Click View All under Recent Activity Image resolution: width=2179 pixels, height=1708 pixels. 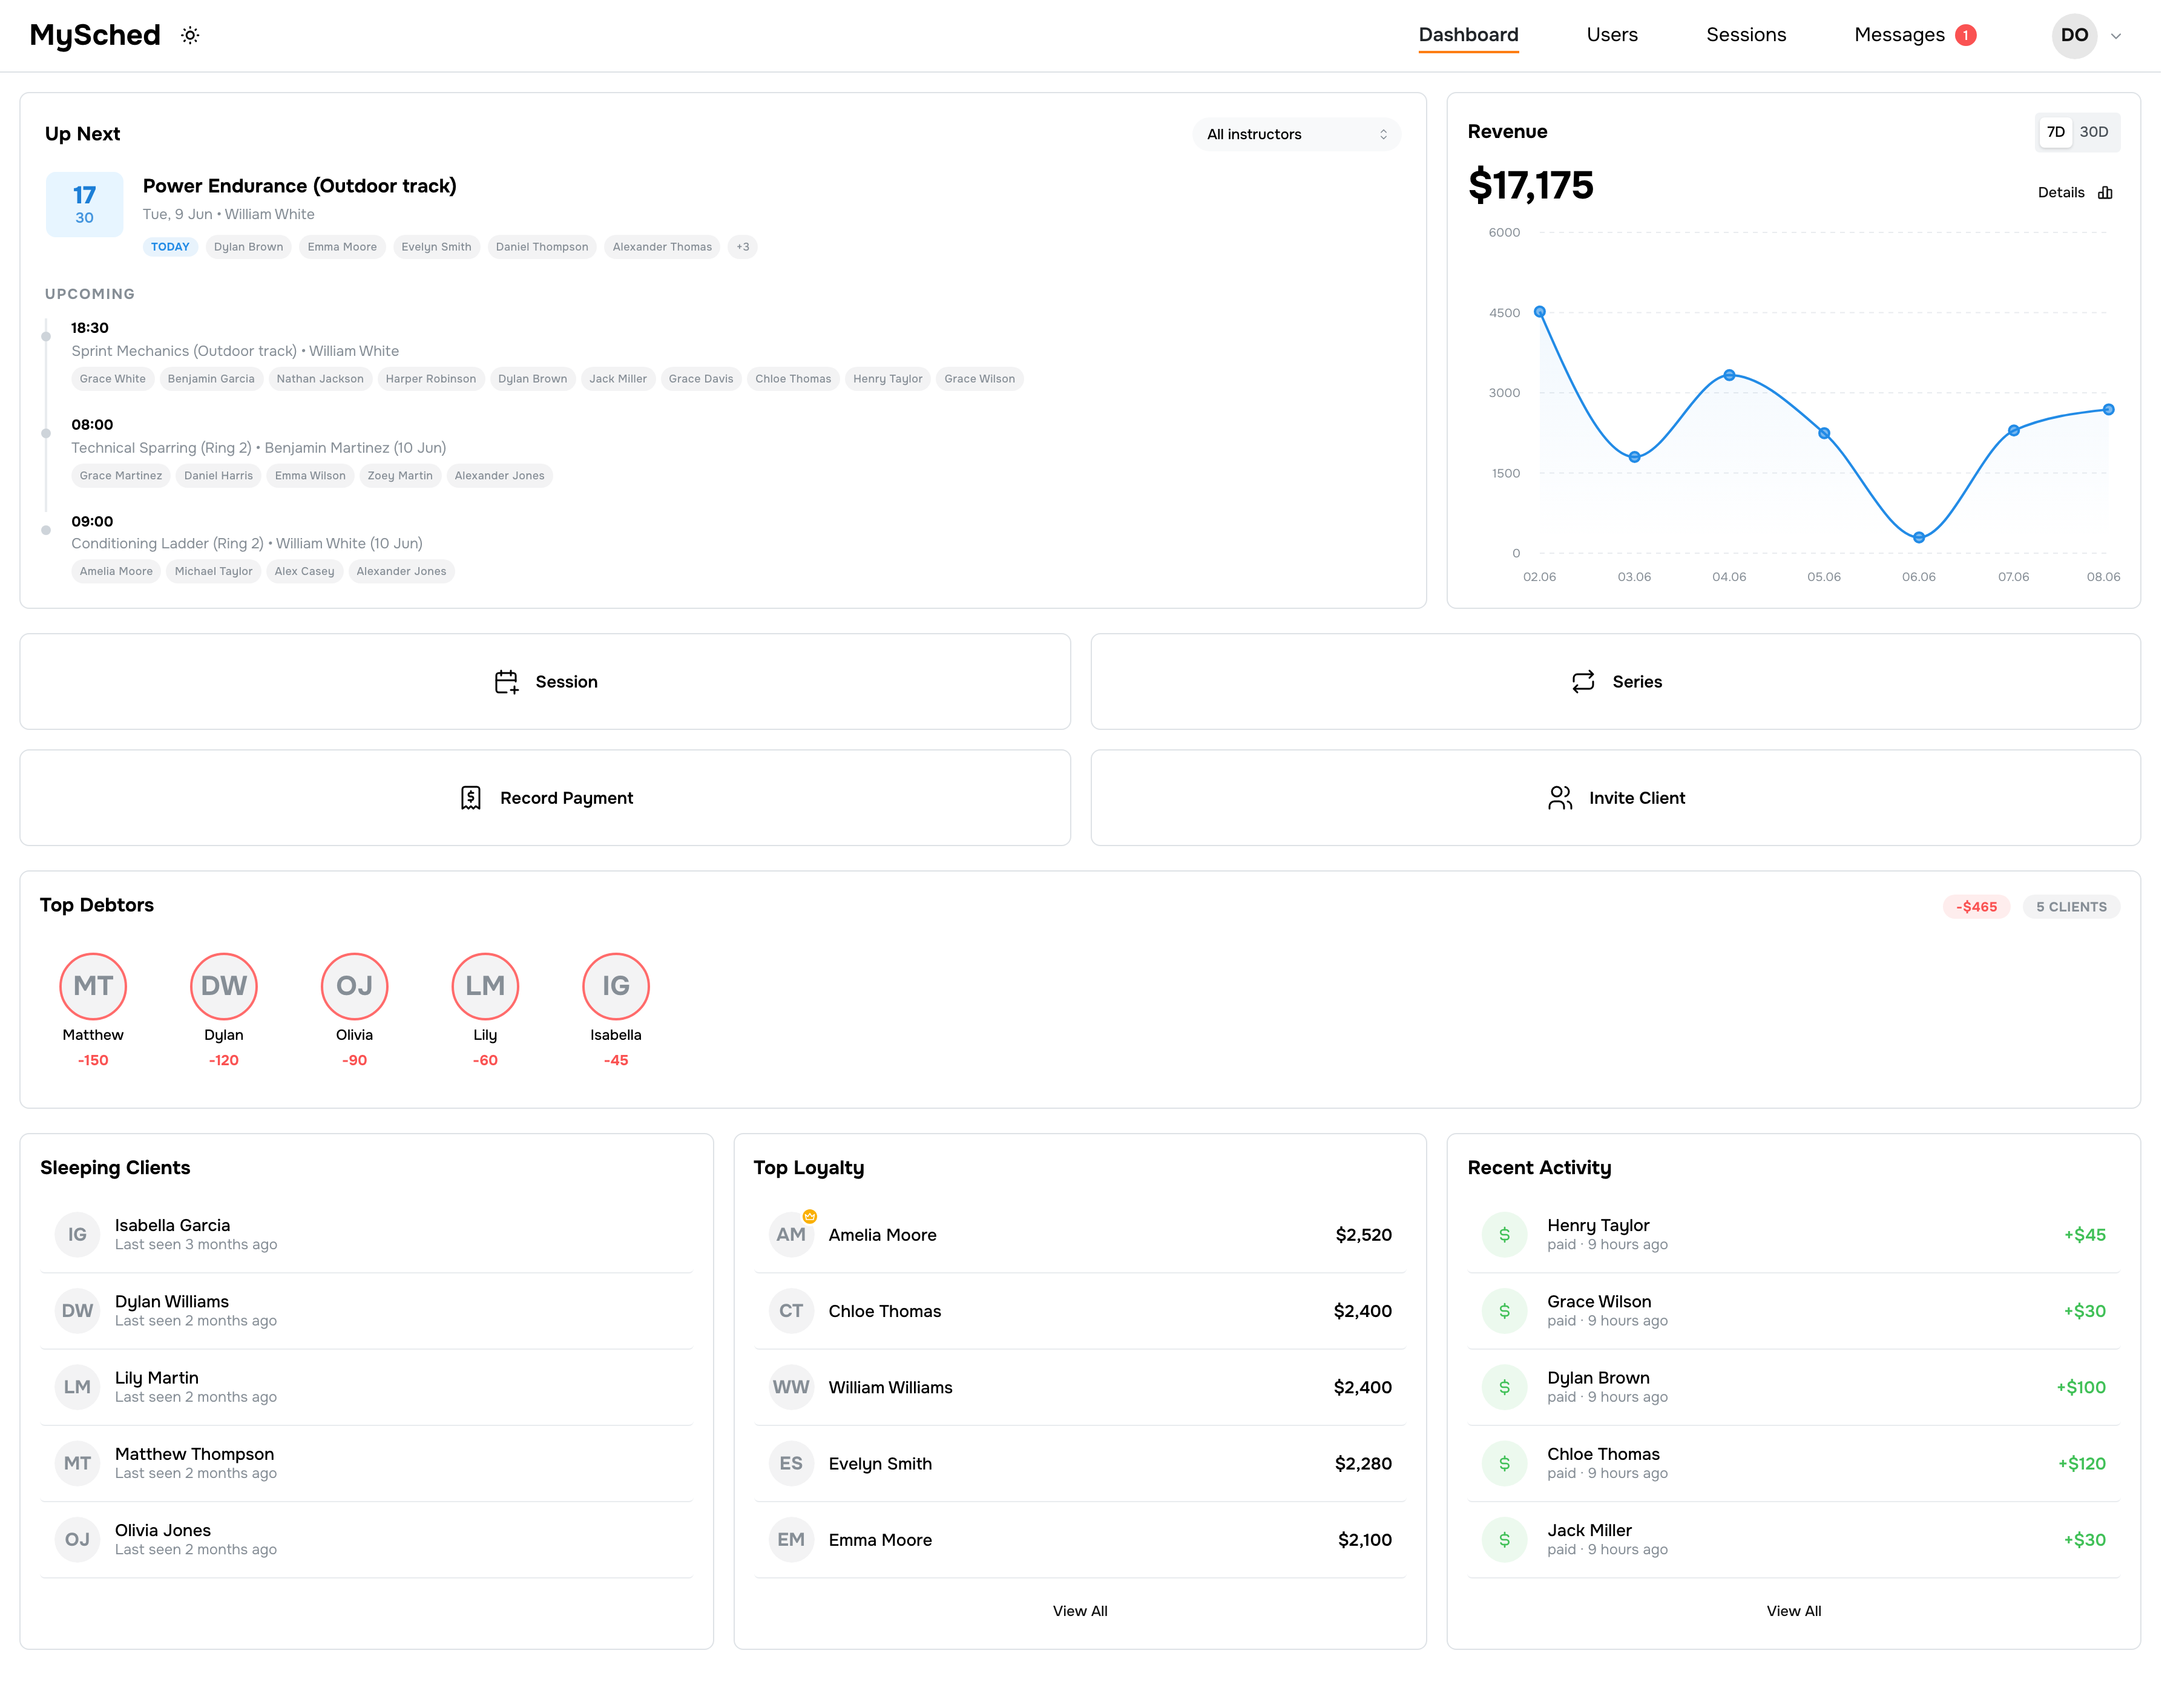tap(1809, 1624)
